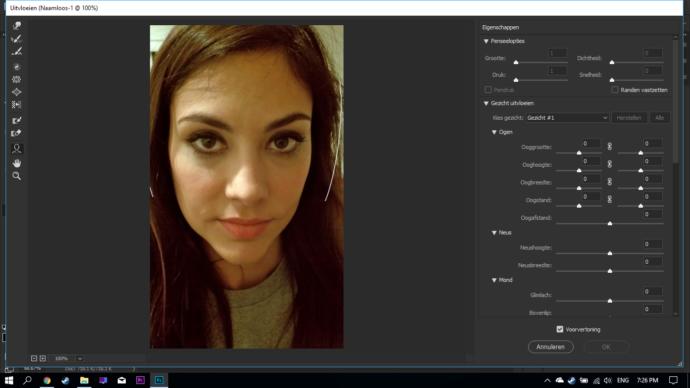The image size is (690, 388).
Task: Open the notification center icon
Action: pyautogui.click(x=673, y=380)
